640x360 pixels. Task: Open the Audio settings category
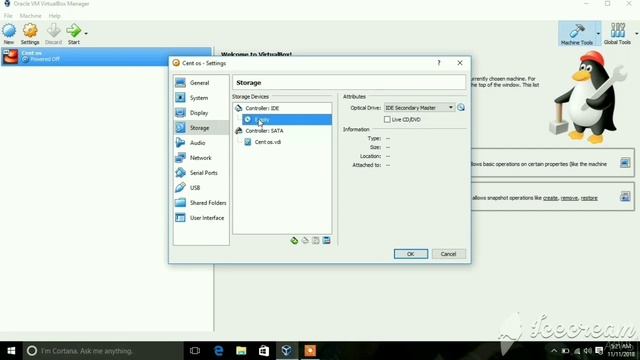(x=201, y=143)
